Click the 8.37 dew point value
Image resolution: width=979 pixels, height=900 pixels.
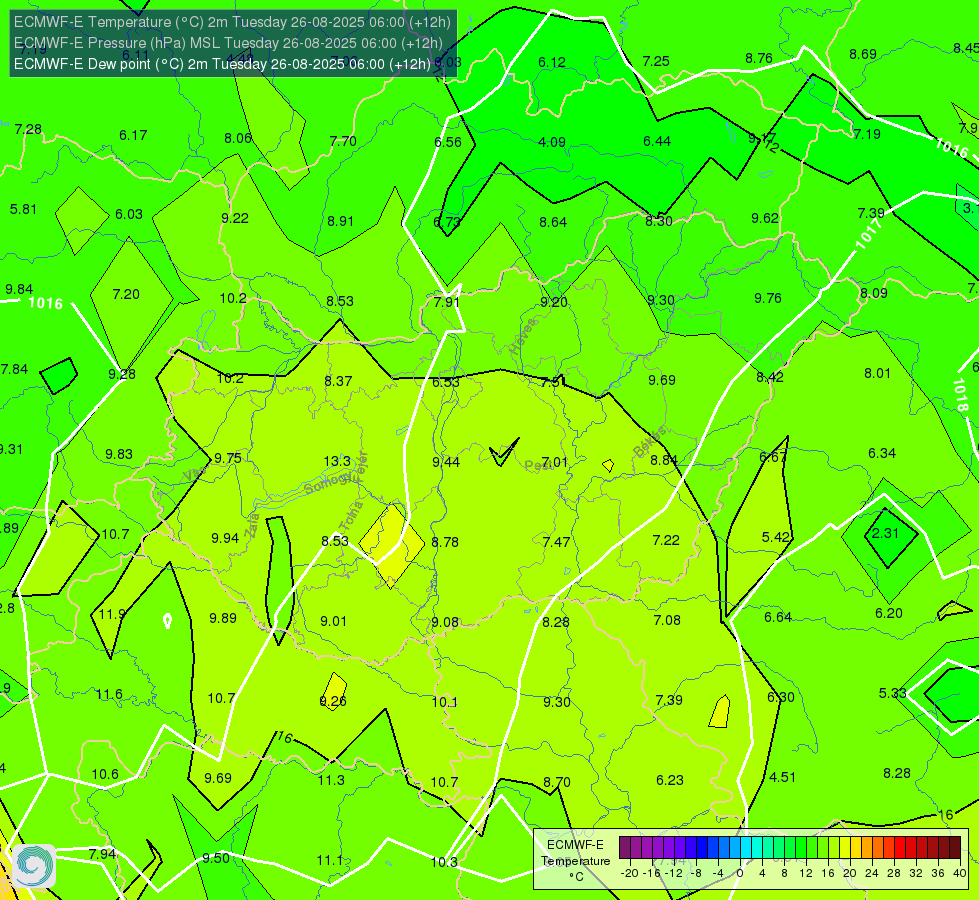point(338,381)
